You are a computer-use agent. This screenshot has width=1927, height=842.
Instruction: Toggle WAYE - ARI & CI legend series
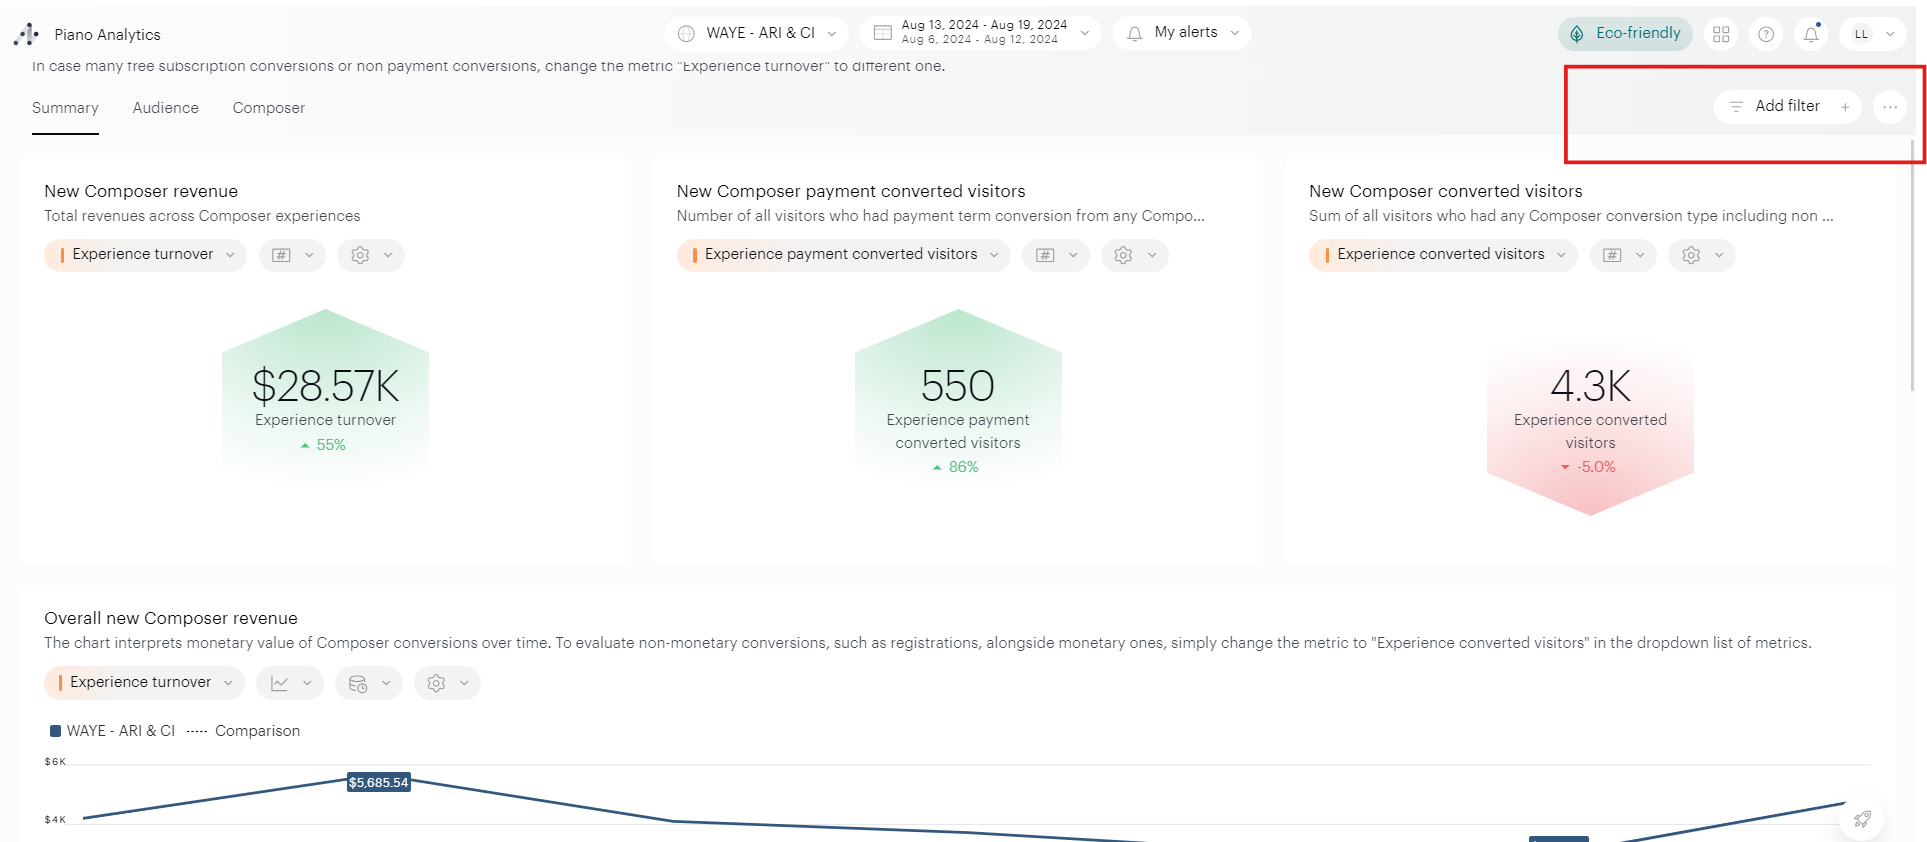pyautogui.click(x=112, y=731)
